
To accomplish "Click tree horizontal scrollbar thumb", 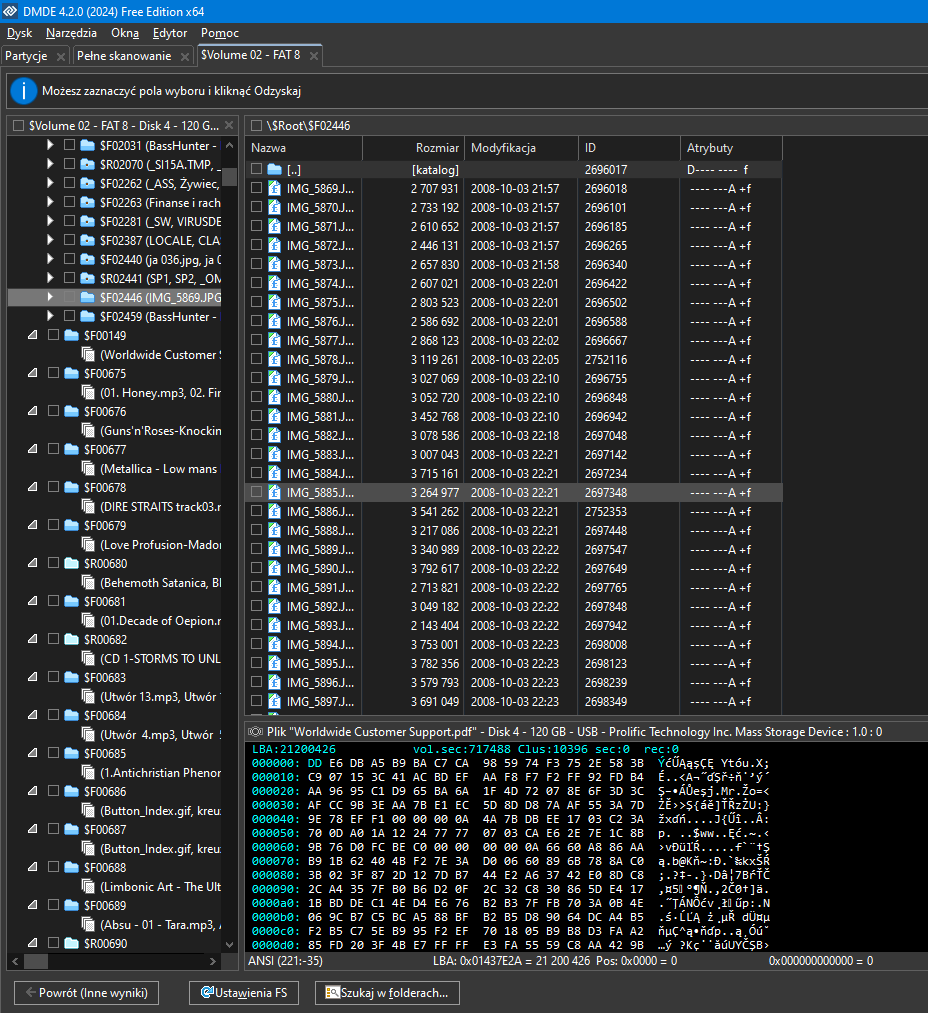I will pyautogui.click(x=36, y=961).
